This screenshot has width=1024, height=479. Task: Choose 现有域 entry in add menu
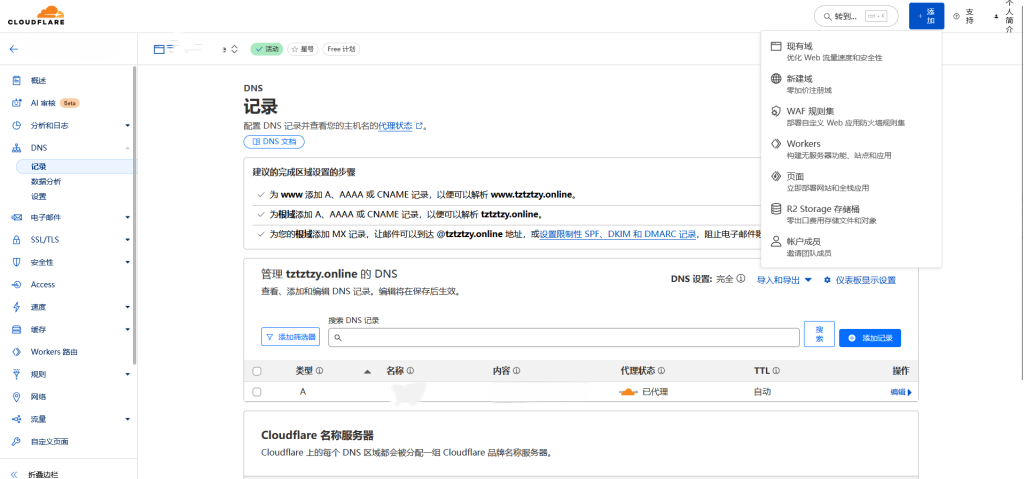coord(851,52)
